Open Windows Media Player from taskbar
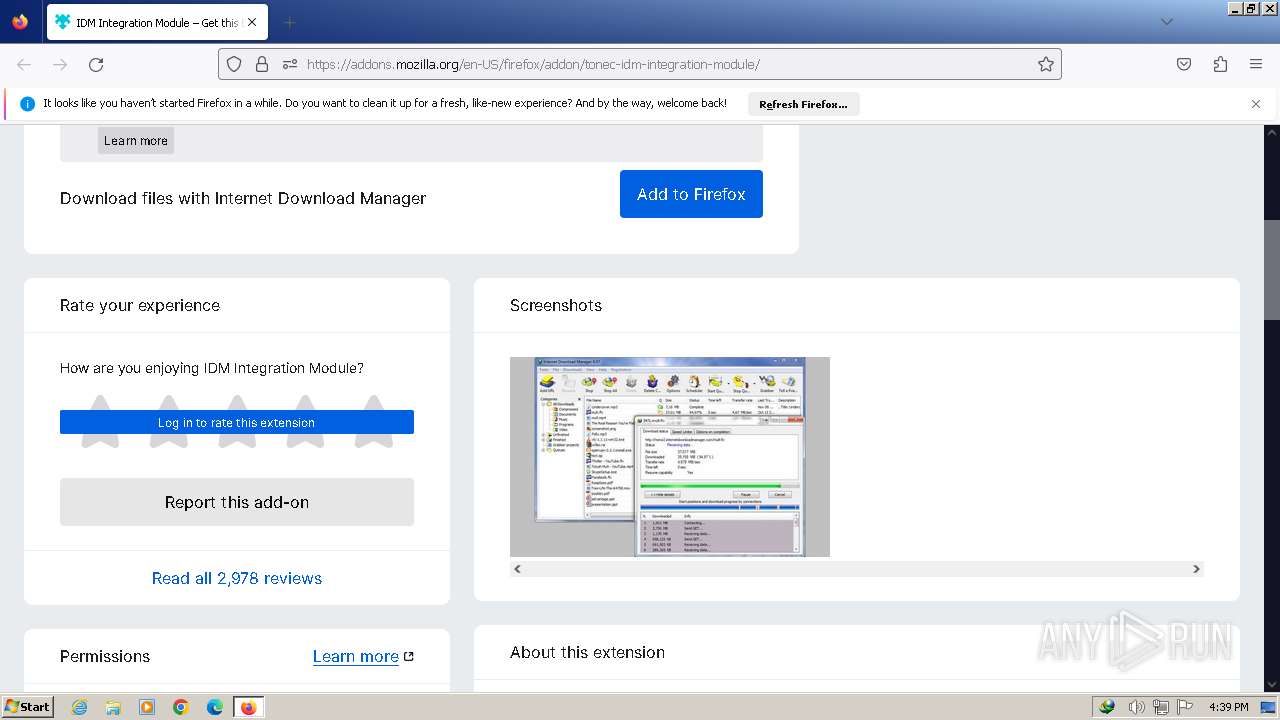1280x720 pixels. click(x=147, y=707)
